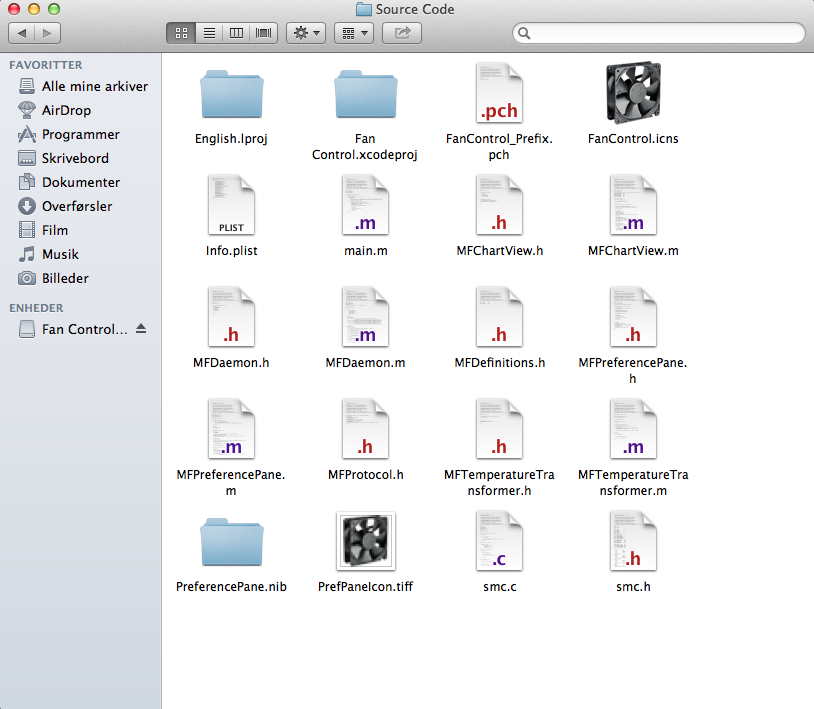The image size is (814, 709).
Task: Select the MFChartView.m file icon
Action: pyautogui.click(x=633, y=205)
